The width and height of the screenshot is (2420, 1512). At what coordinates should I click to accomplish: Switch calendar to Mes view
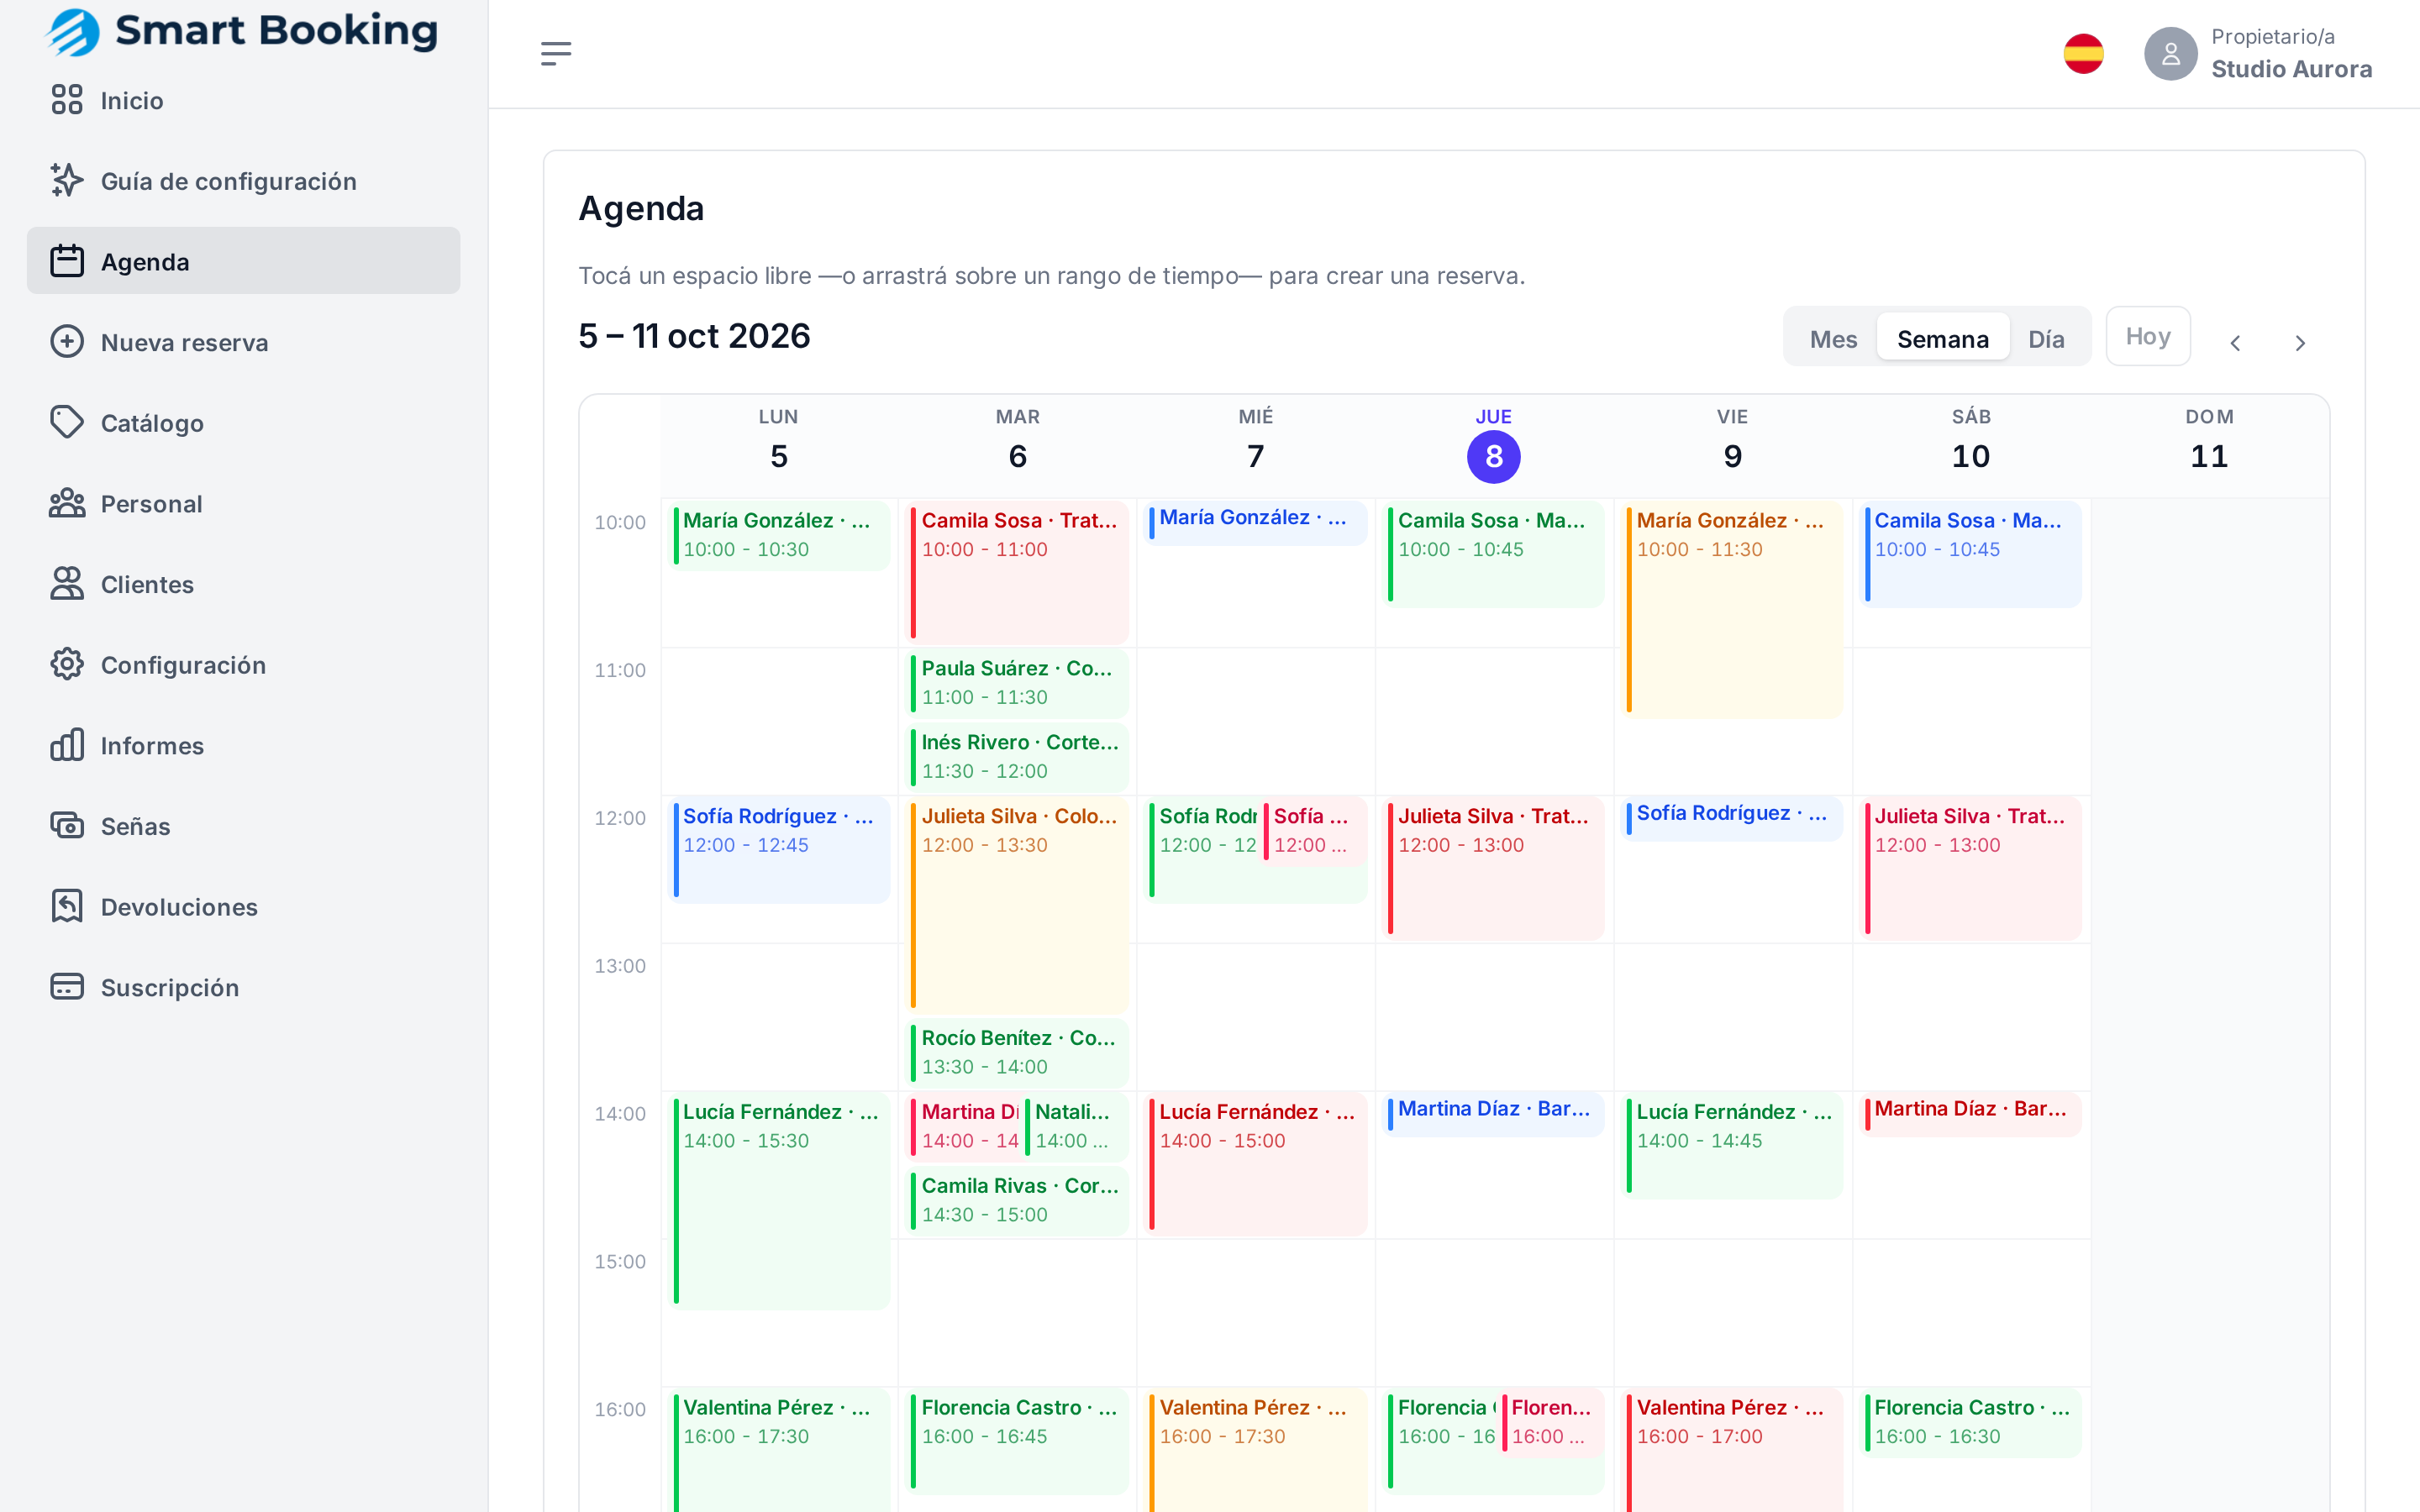coord(1833,339)
